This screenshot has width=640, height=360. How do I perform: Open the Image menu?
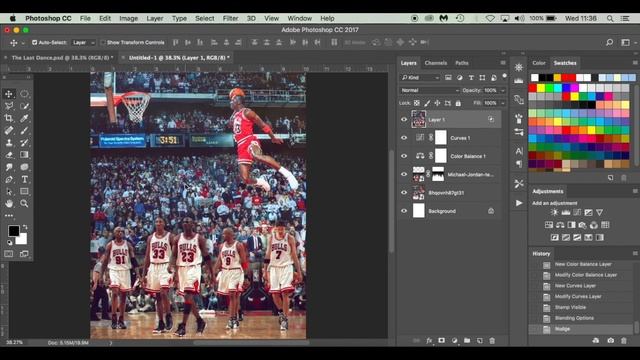(128, 18)
